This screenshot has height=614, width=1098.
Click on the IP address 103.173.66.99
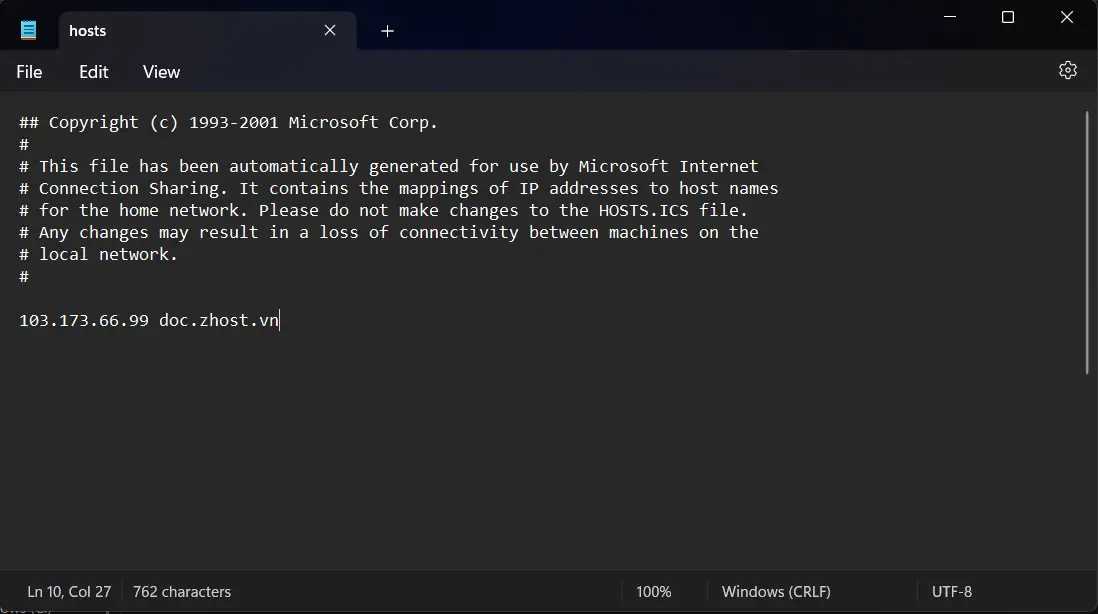point(84,321)
